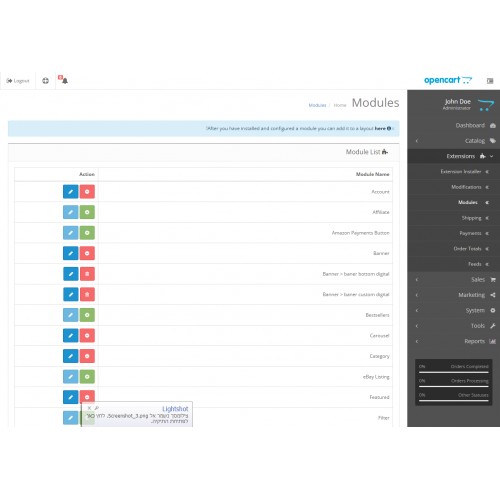
Task: Click the eBay Listing edit pencil
Action: pos(70,377)
